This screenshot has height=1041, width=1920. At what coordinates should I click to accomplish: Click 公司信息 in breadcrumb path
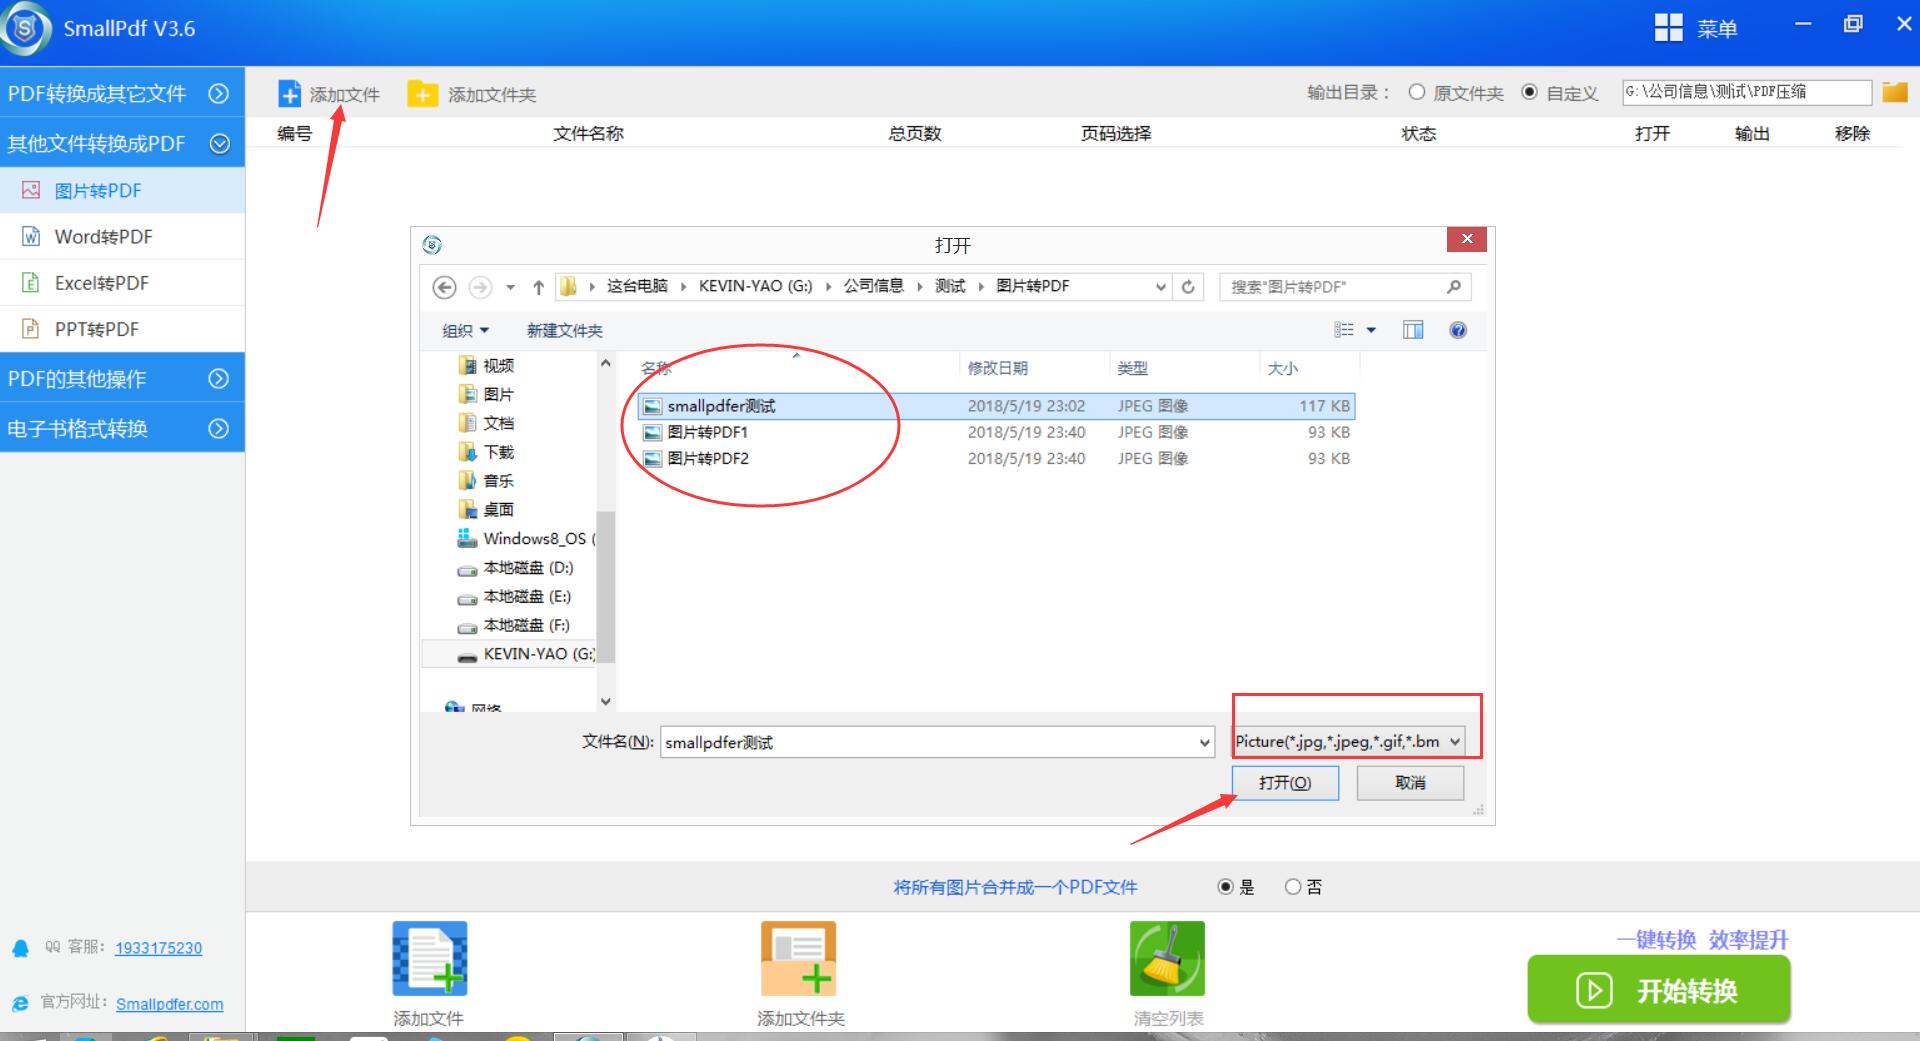[x=873, y=286]
